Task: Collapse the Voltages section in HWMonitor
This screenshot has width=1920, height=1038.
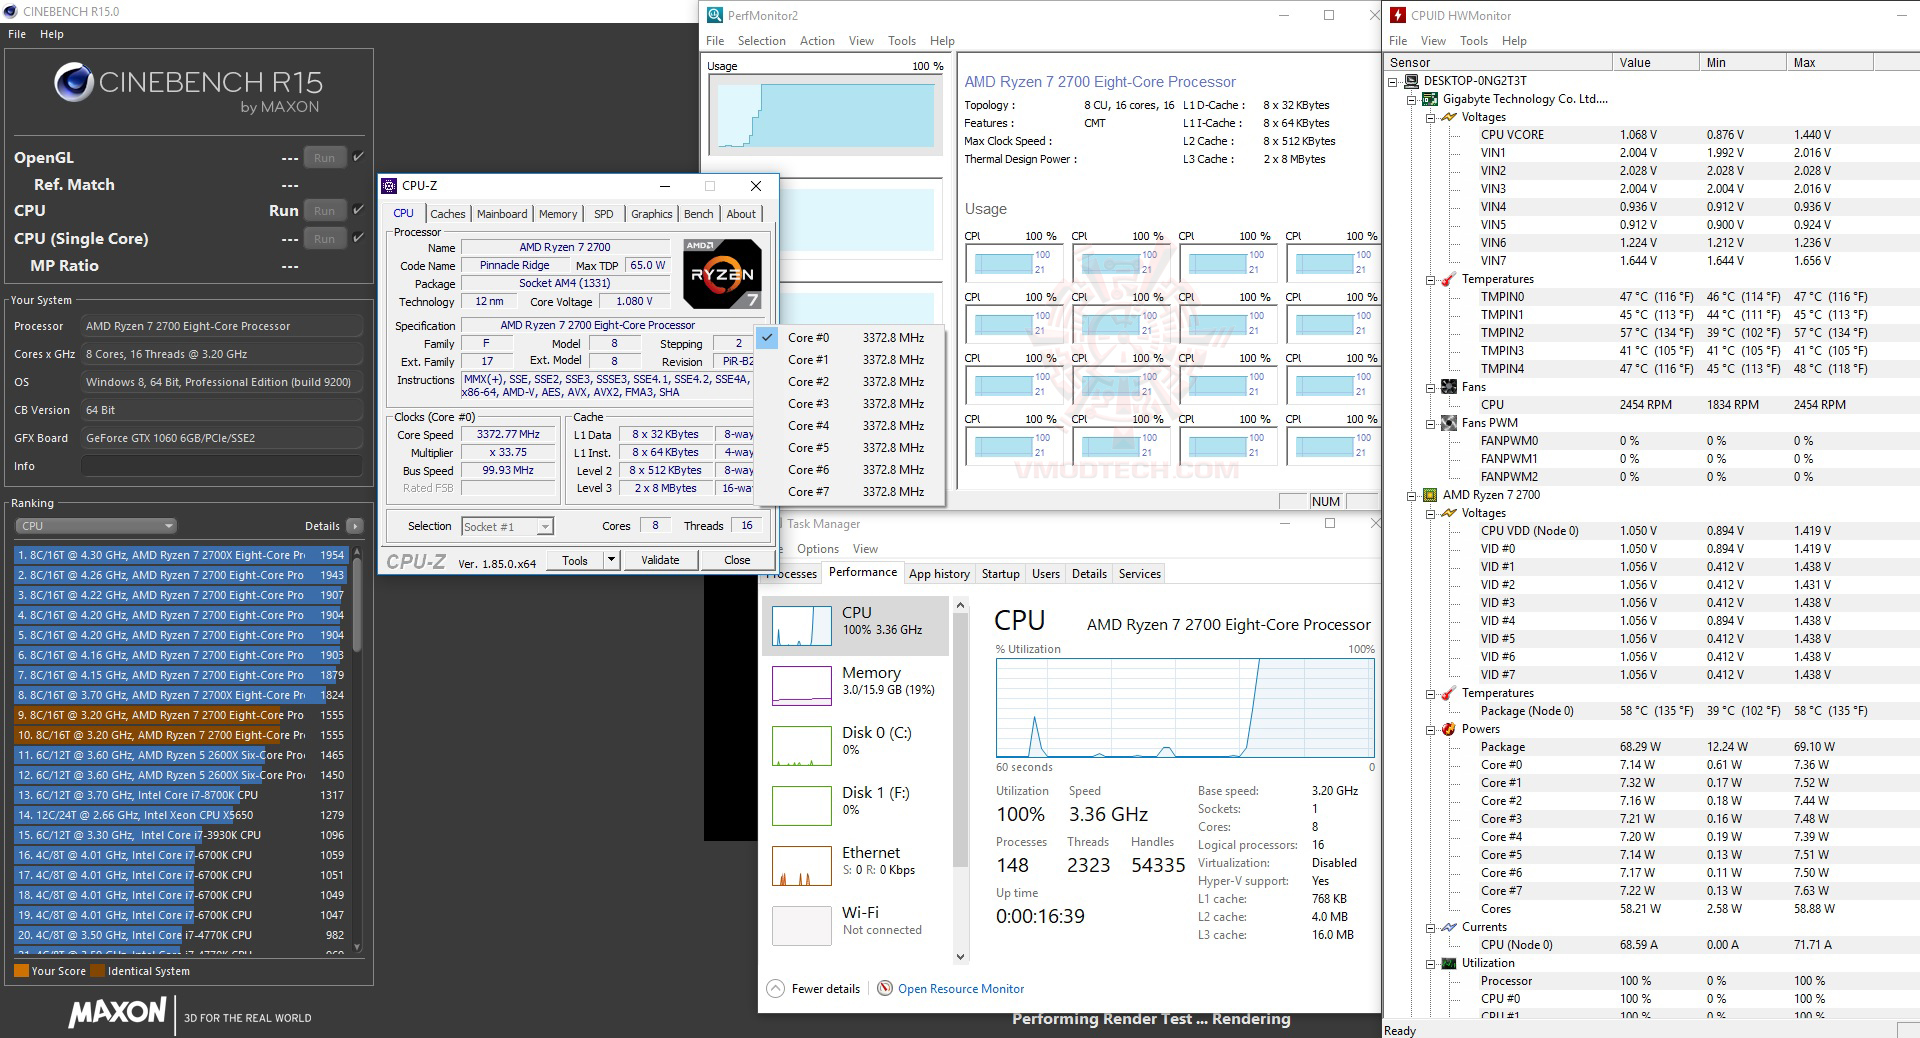Action: 1431,117
